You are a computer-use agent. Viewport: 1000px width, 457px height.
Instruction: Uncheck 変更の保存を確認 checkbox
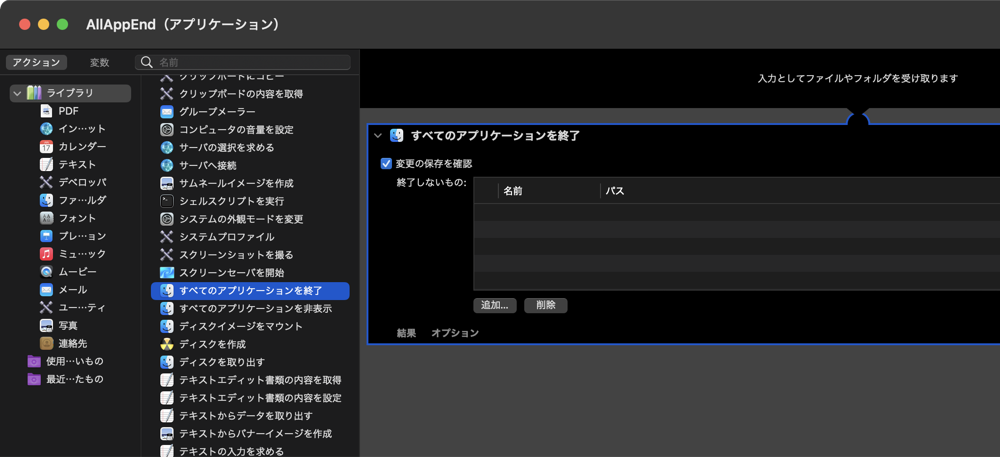point(386,163)
